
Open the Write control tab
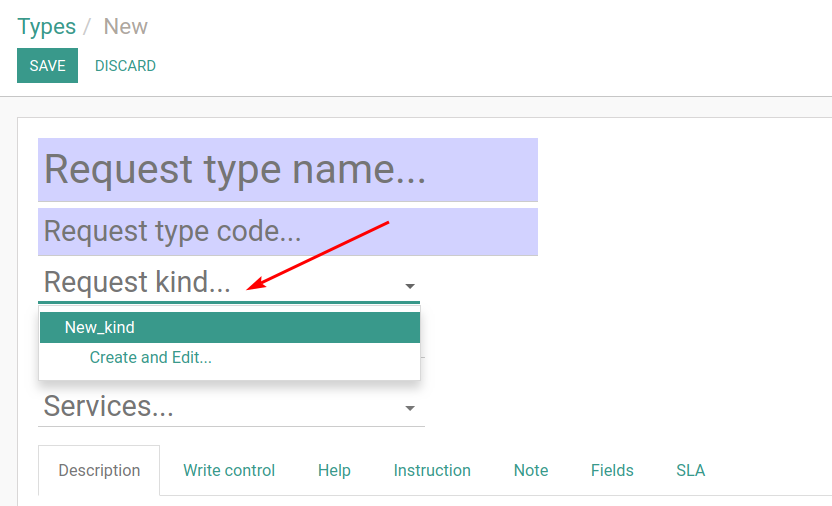point(229,470)
